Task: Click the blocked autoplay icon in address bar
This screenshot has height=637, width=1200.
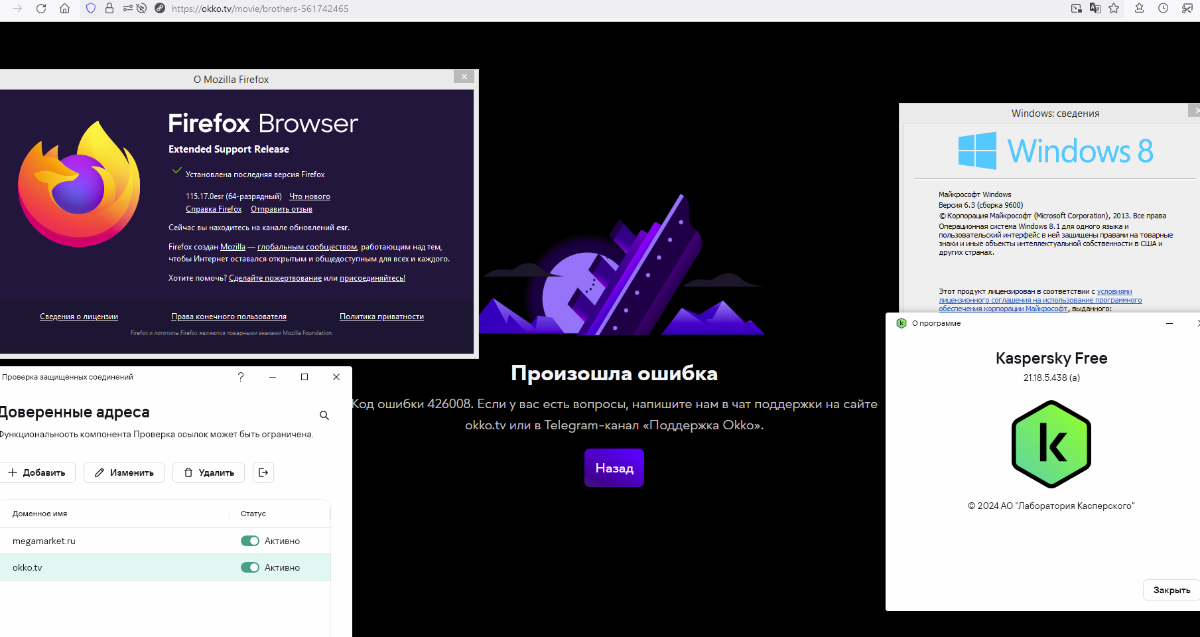Action: tap(141, 8)
